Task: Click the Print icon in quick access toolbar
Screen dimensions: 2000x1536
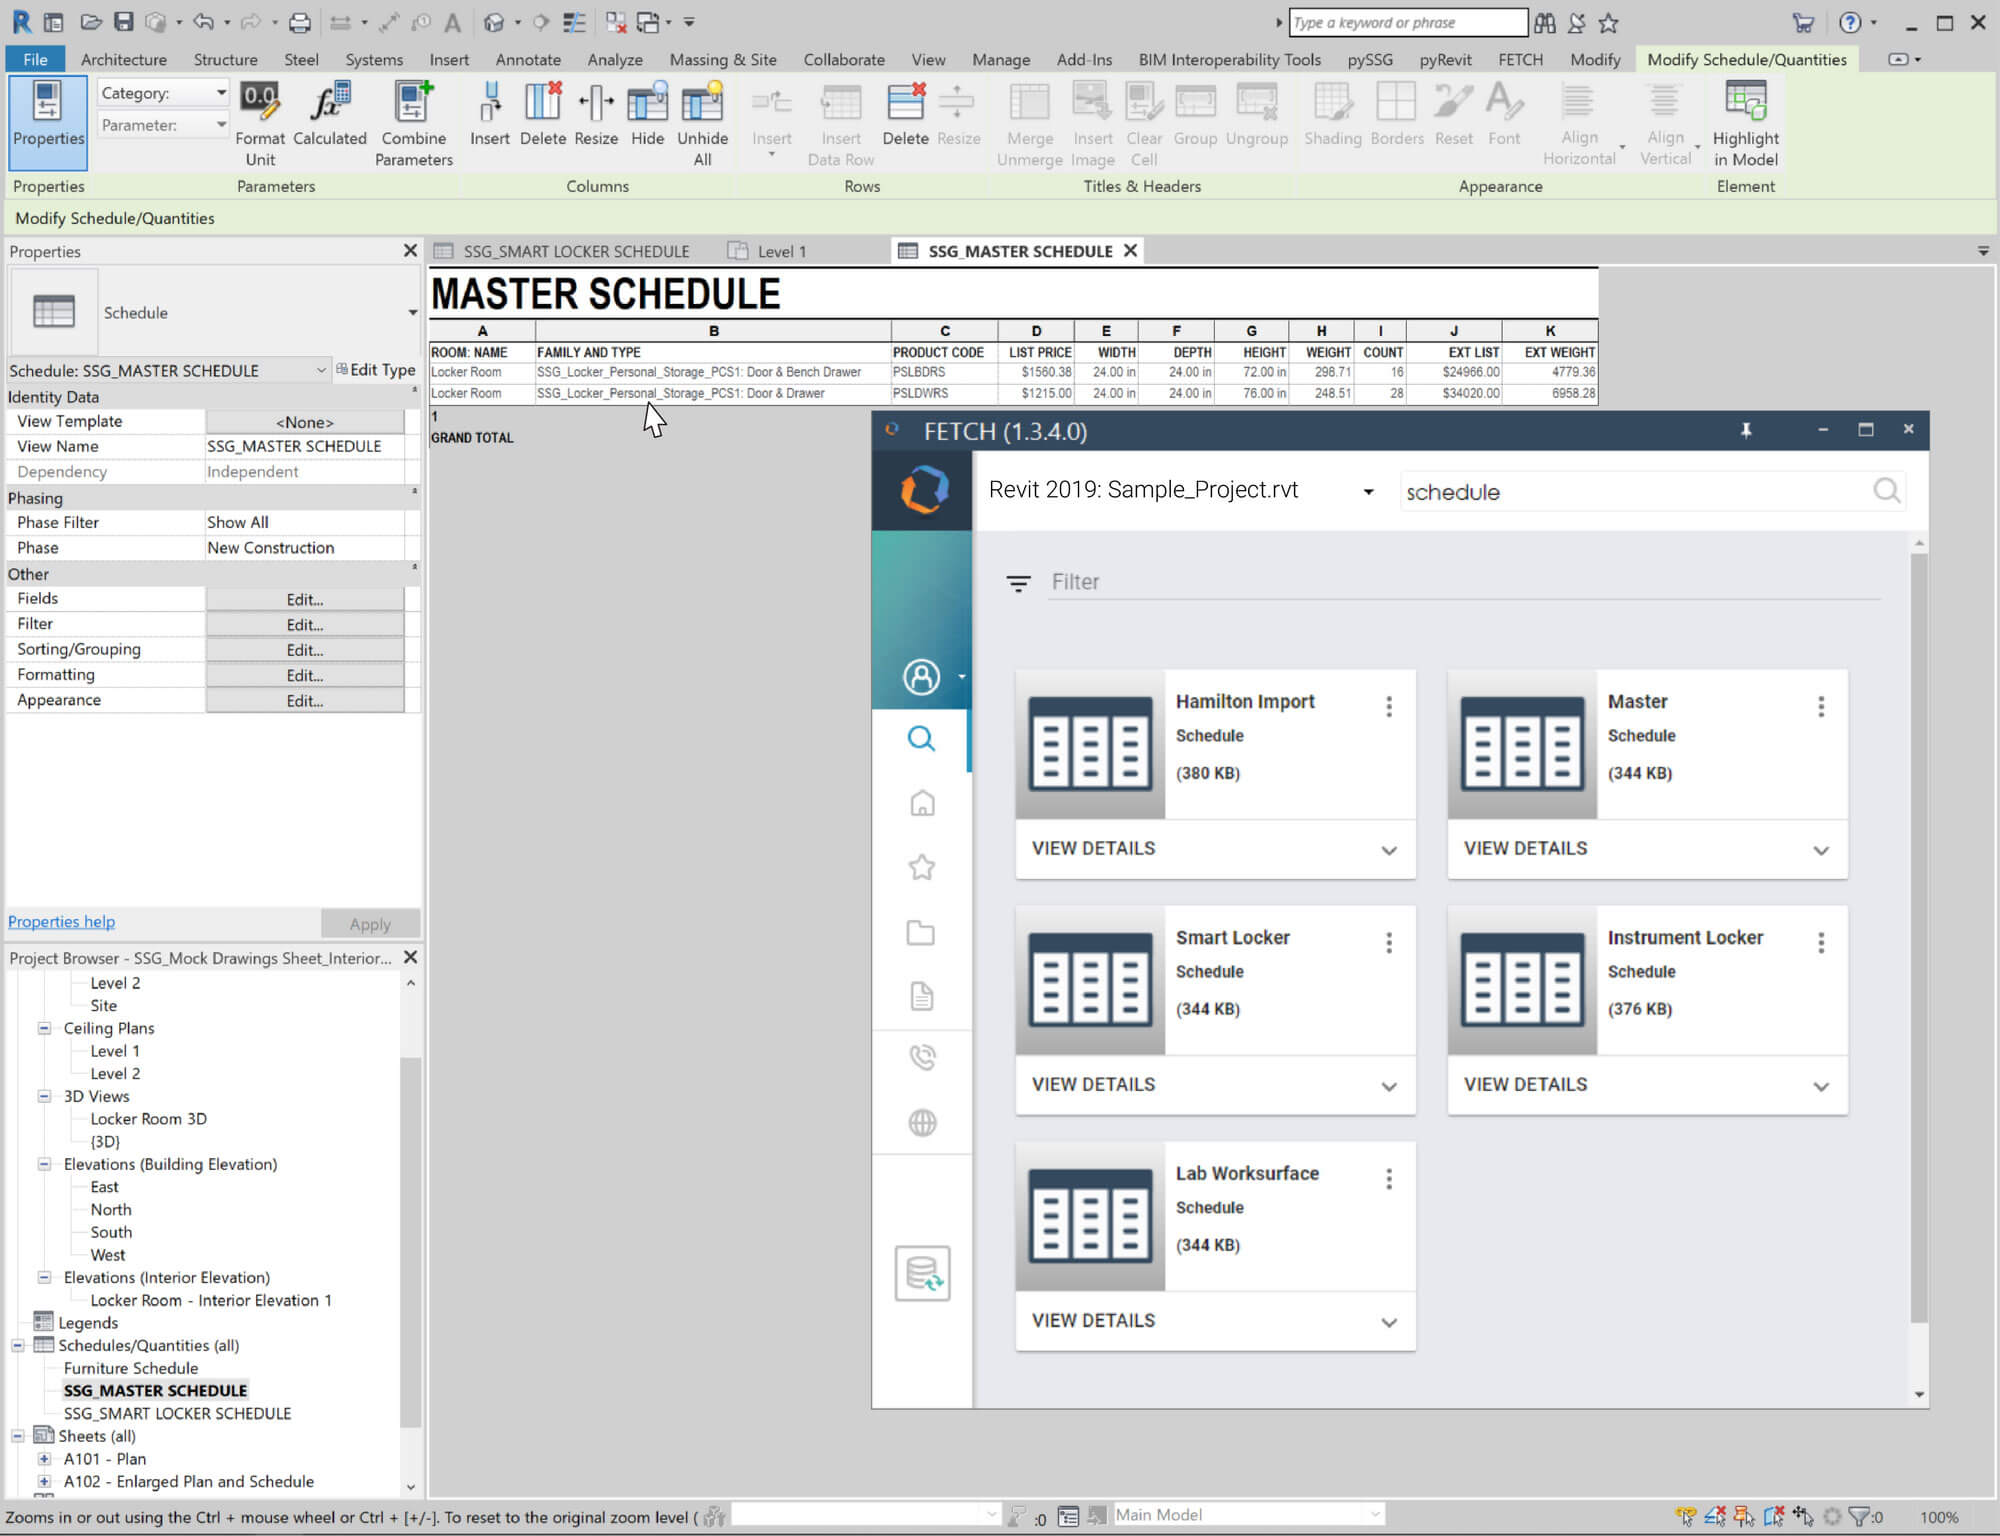Action: (x=299, y=22)
